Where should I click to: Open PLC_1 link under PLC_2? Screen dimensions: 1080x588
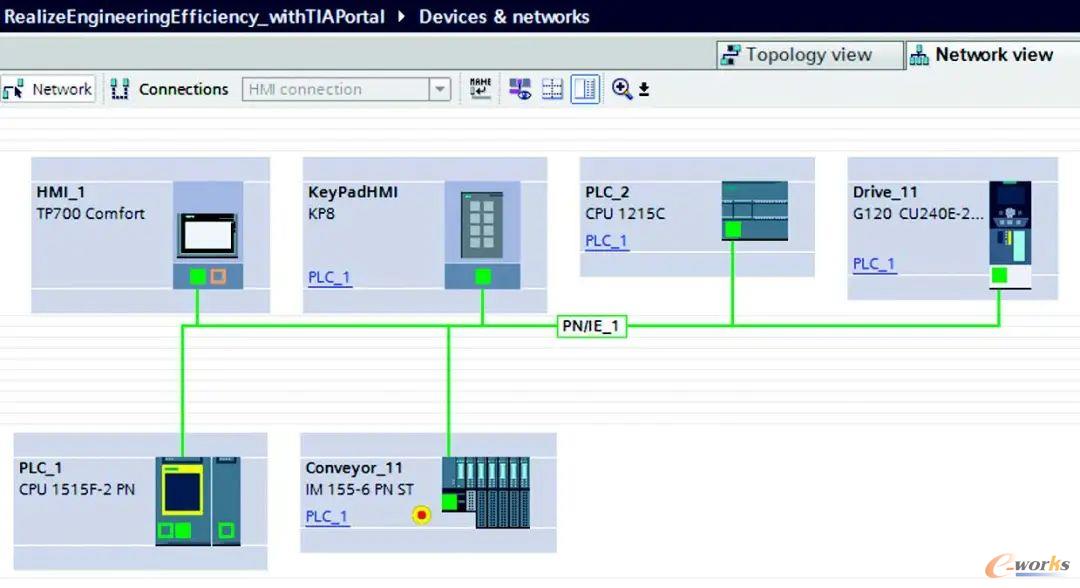[x=606, y=241]
